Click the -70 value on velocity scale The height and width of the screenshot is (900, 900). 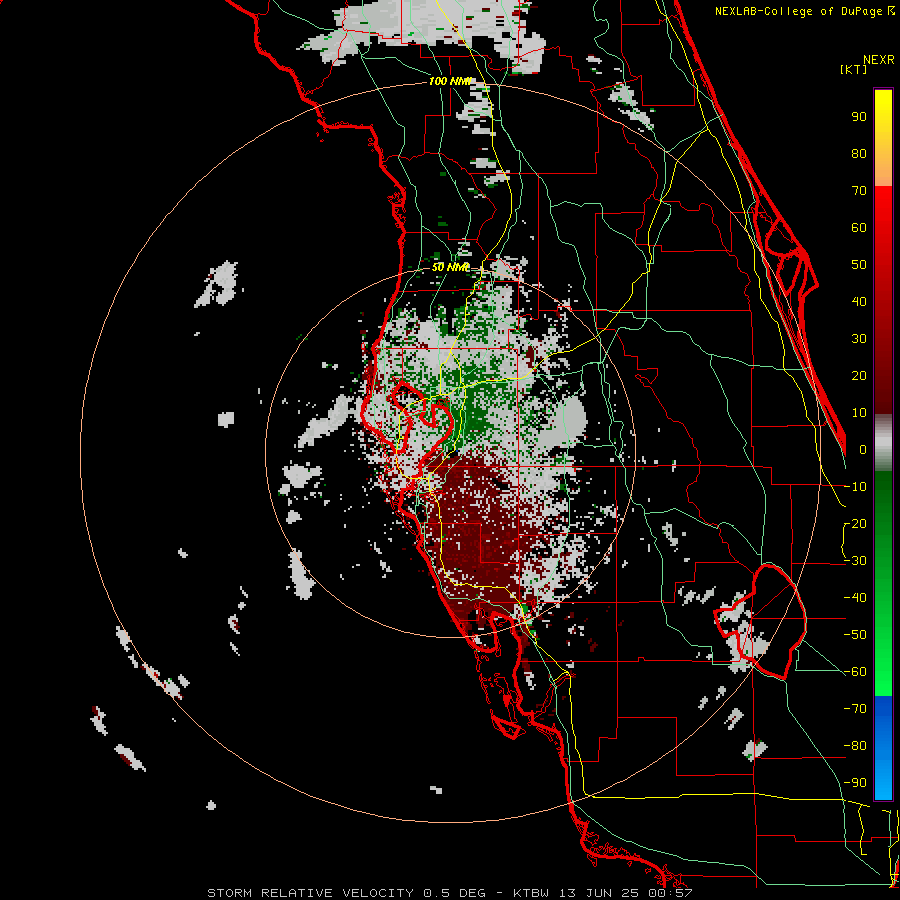[x=855, y=709]
